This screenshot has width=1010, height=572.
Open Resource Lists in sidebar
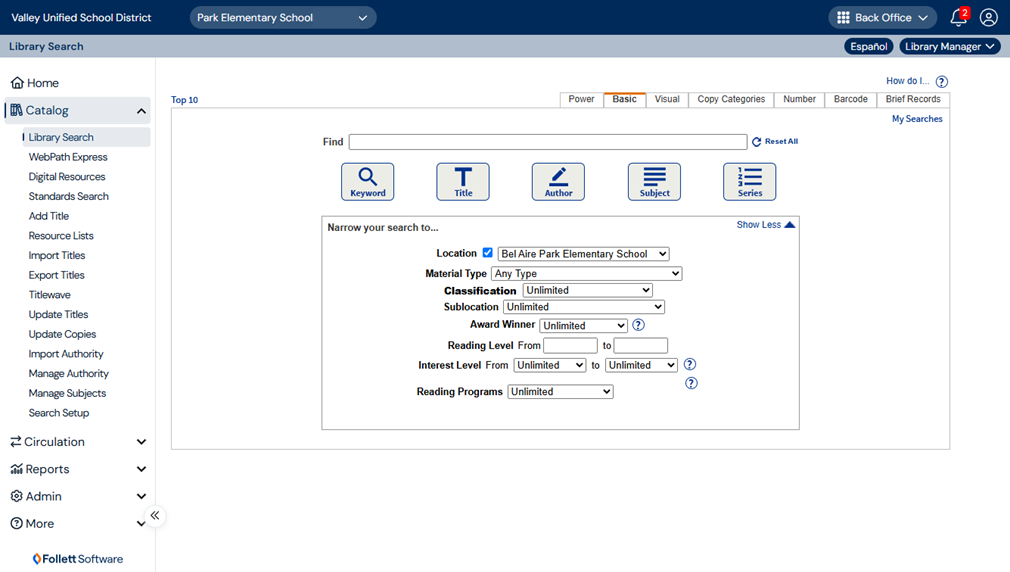pos(61,236)
